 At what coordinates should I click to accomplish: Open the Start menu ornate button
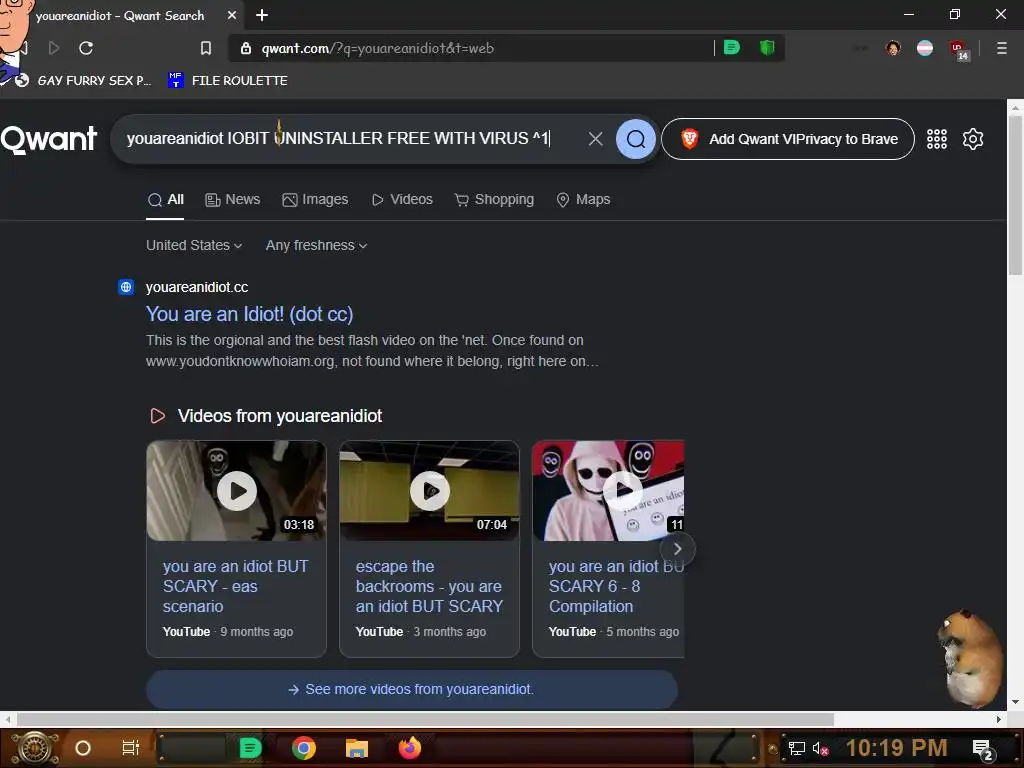click(35, 748)
